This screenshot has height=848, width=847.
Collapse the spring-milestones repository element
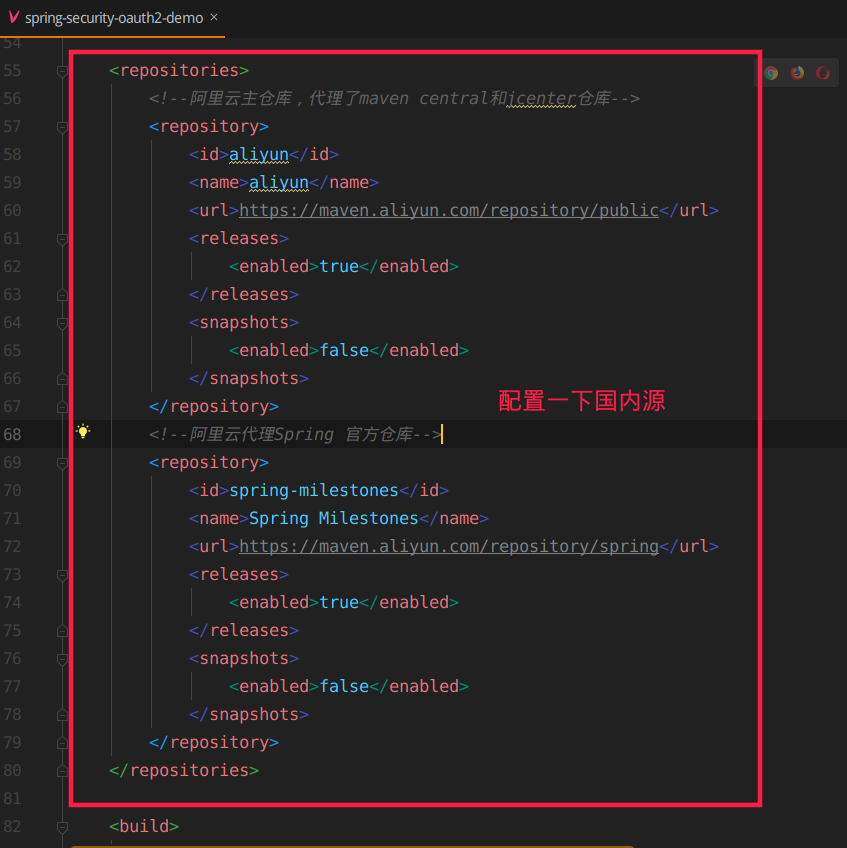62,462
